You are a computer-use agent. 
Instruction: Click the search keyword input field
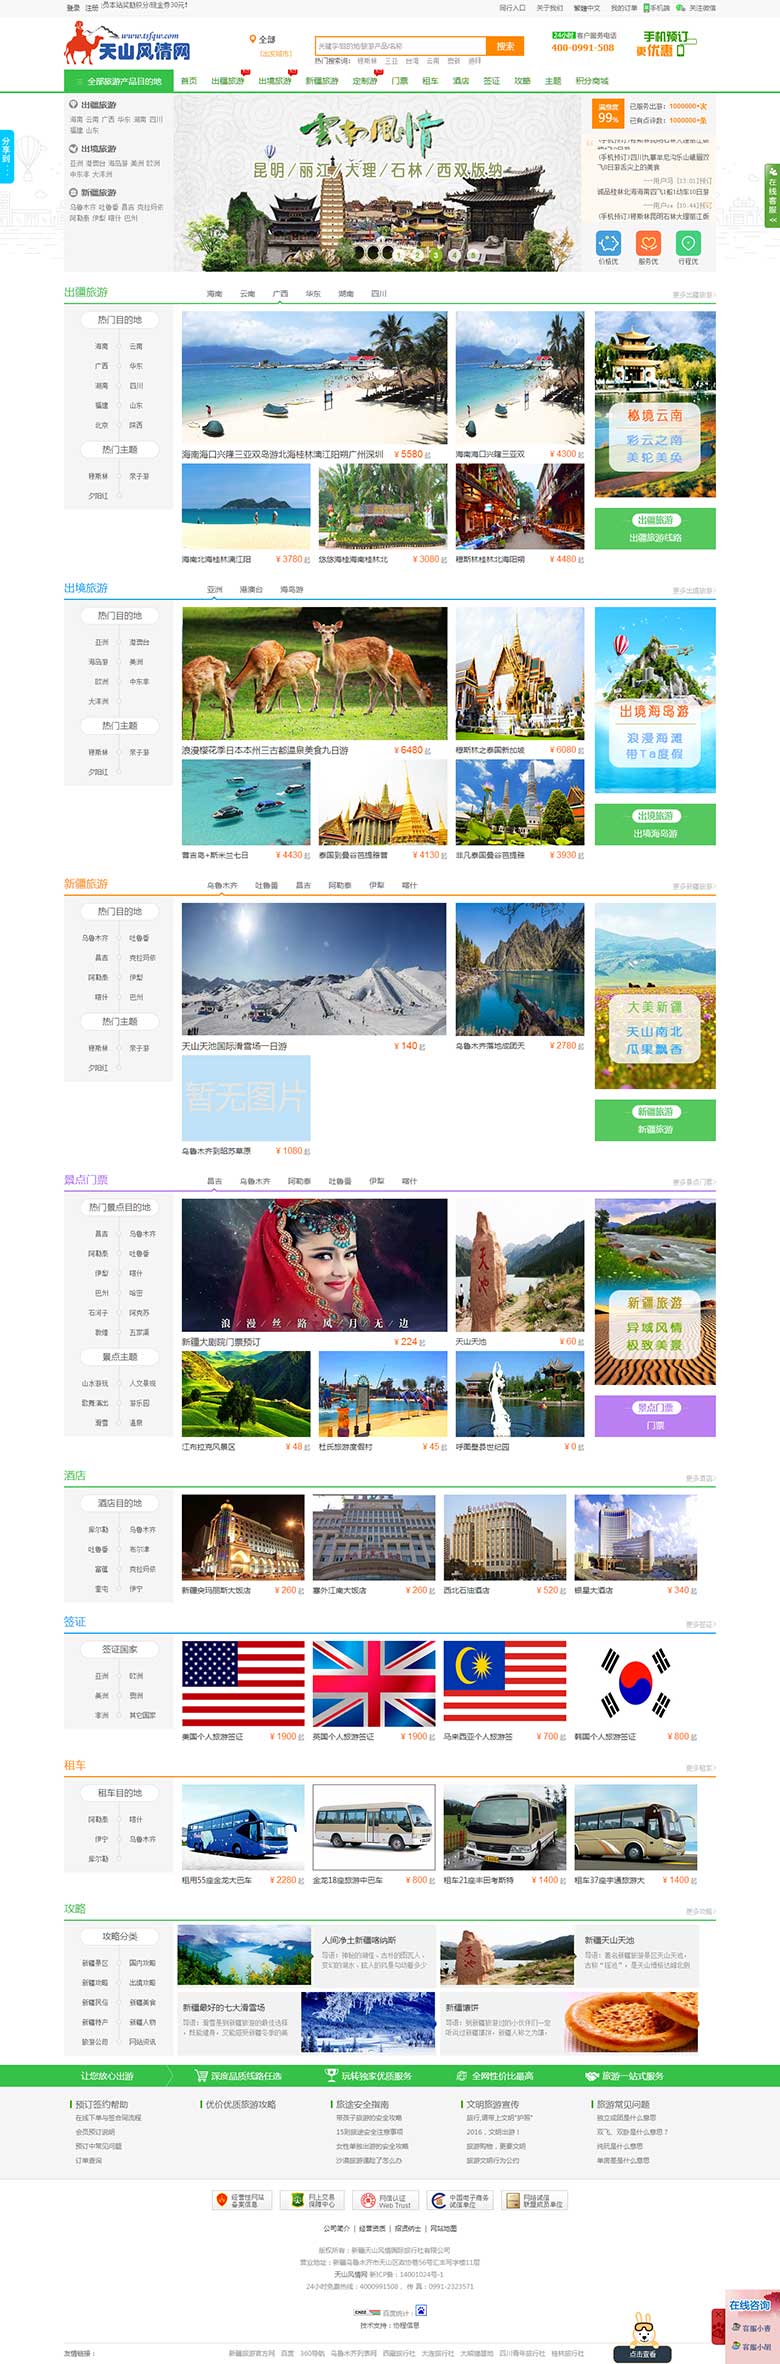pyautogui.click(x=400, y=46)
